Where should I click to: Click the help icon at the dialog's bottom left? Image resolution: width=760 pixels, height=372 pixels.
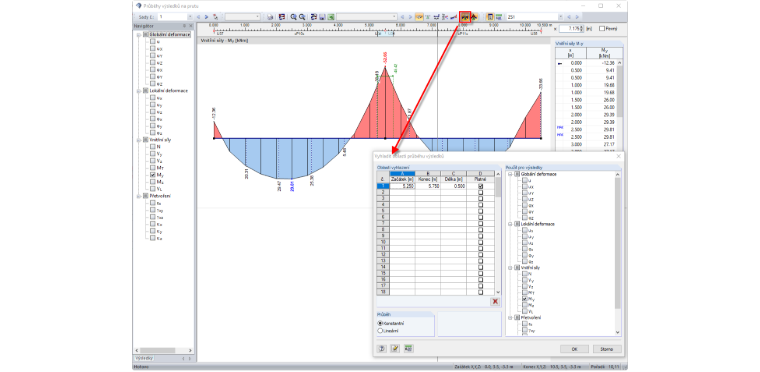pos(382,348)
